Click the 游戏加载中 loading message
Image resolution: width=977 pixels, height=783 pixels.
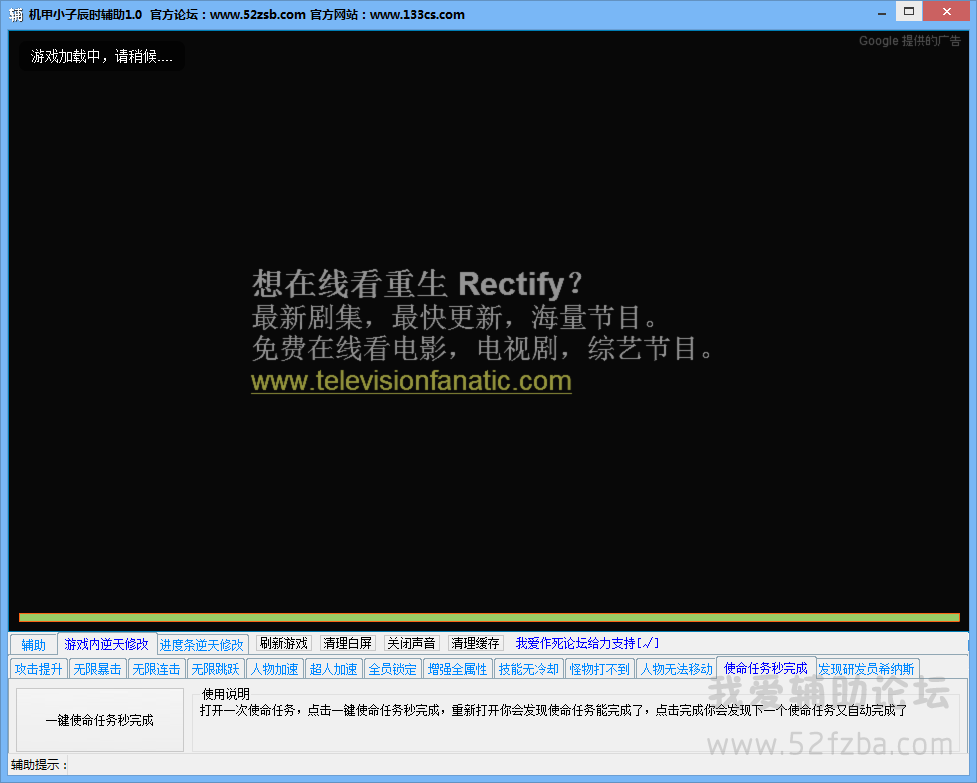[102, 56]
